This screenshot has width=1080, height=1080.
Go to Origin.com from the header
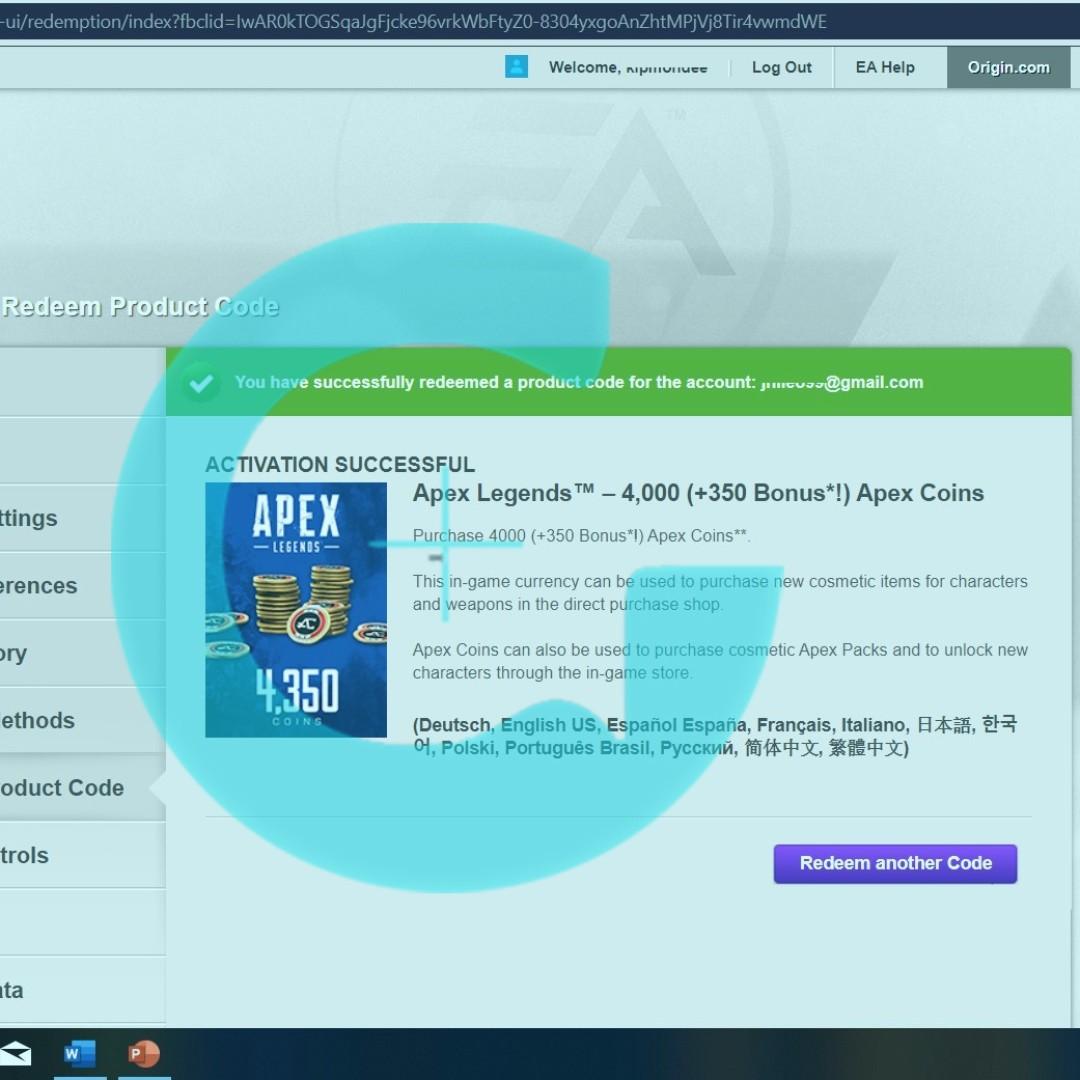[x=1008, y=68]
